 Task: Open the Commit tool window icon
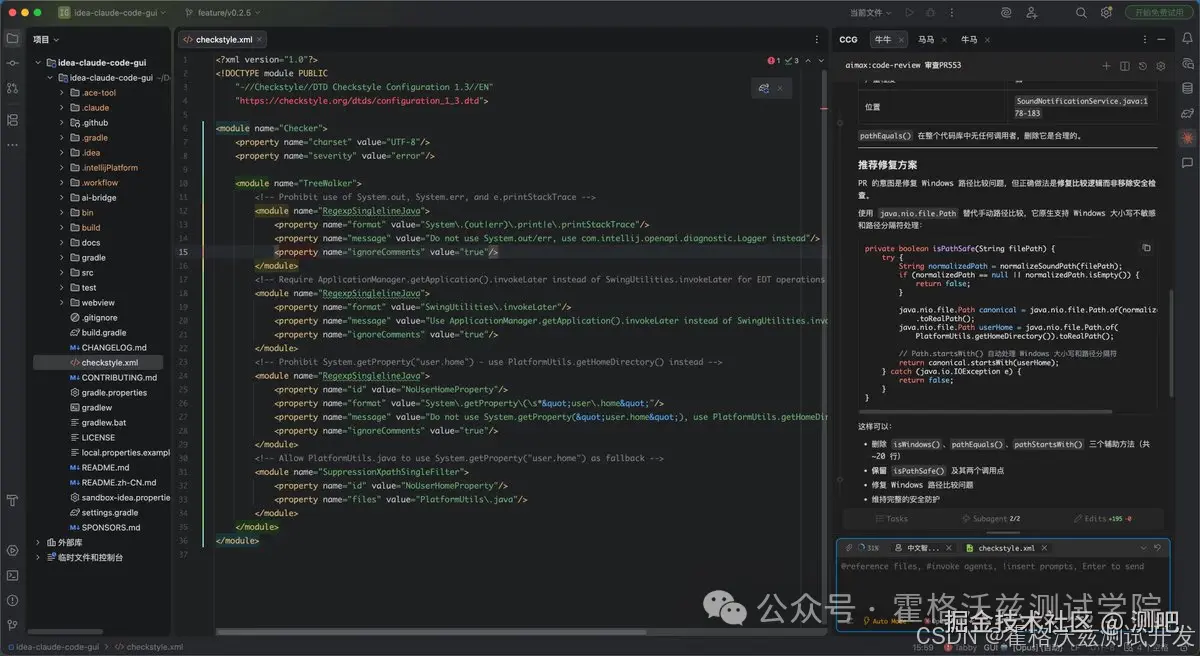tap(12, 64)
